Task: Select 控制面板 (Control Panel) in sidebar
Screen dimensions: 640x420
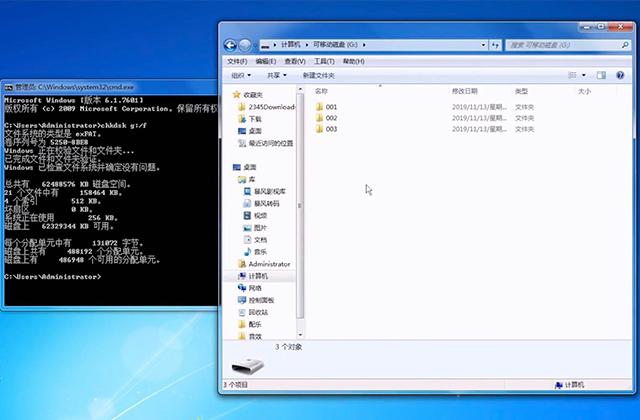Action: 261,300
